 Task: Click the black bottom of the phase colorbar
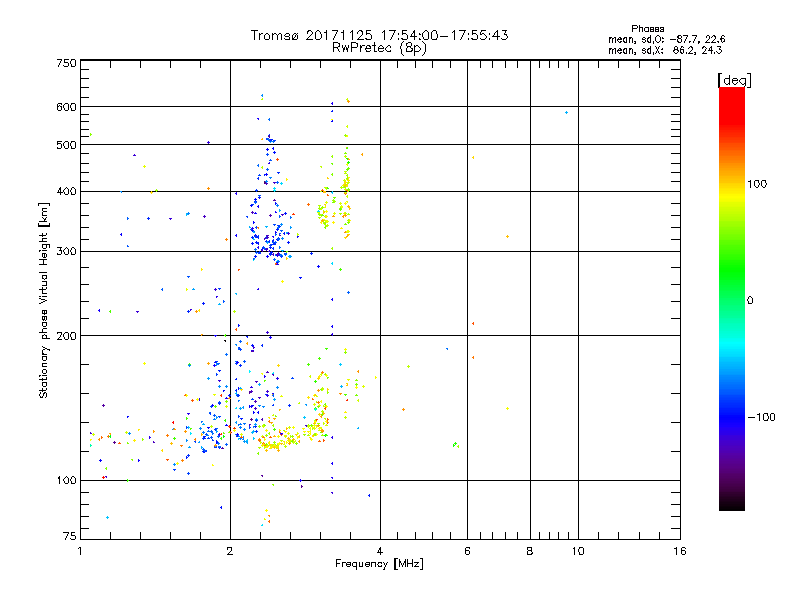click(x=732, y=503)
